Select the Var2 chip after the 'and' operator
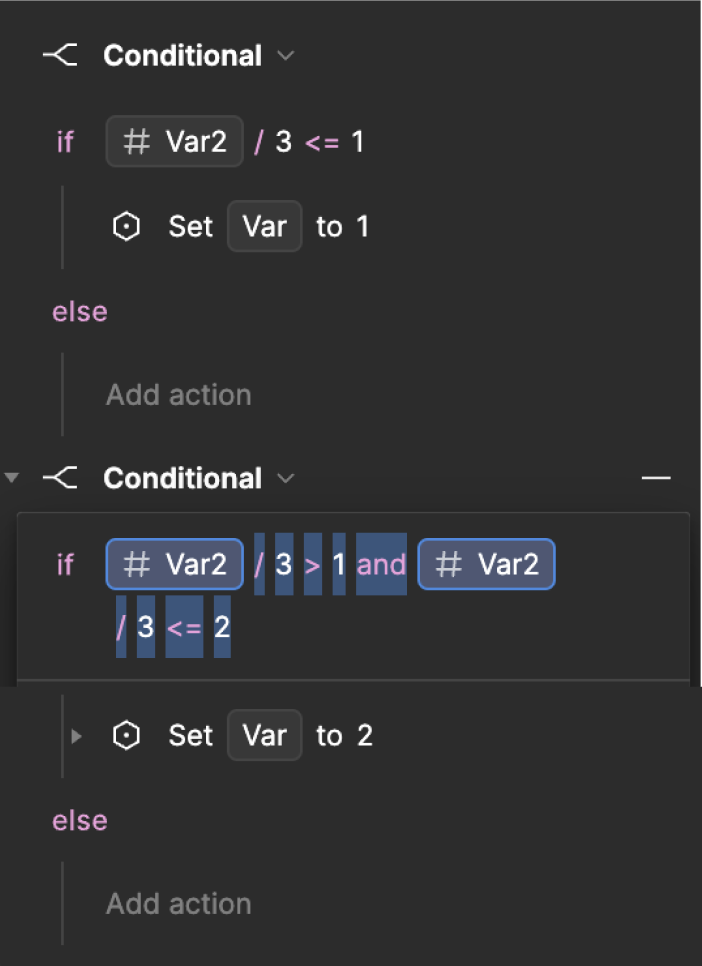Screen dimensions: 702x966 (486, 564)
